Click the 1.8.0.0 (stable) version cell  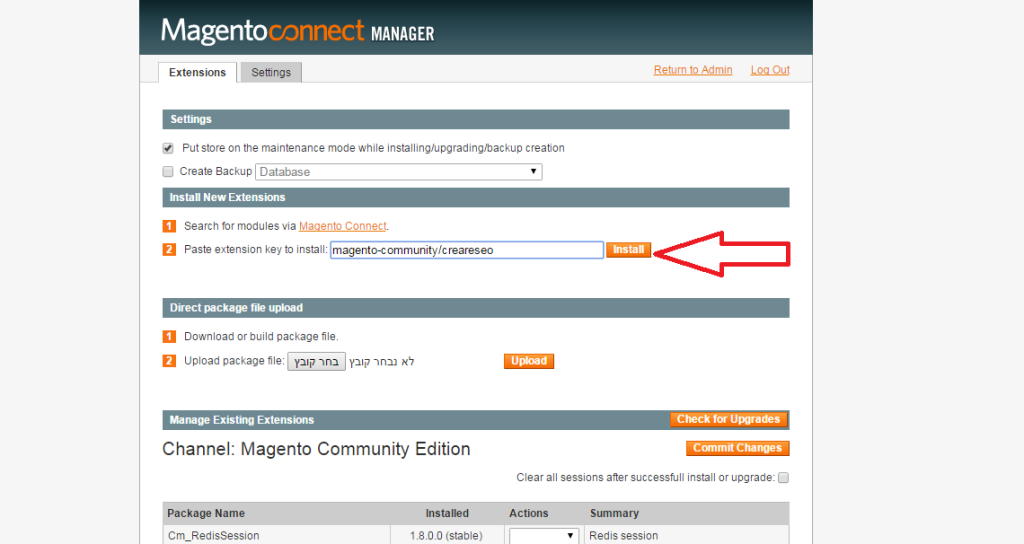click(446, 536)
